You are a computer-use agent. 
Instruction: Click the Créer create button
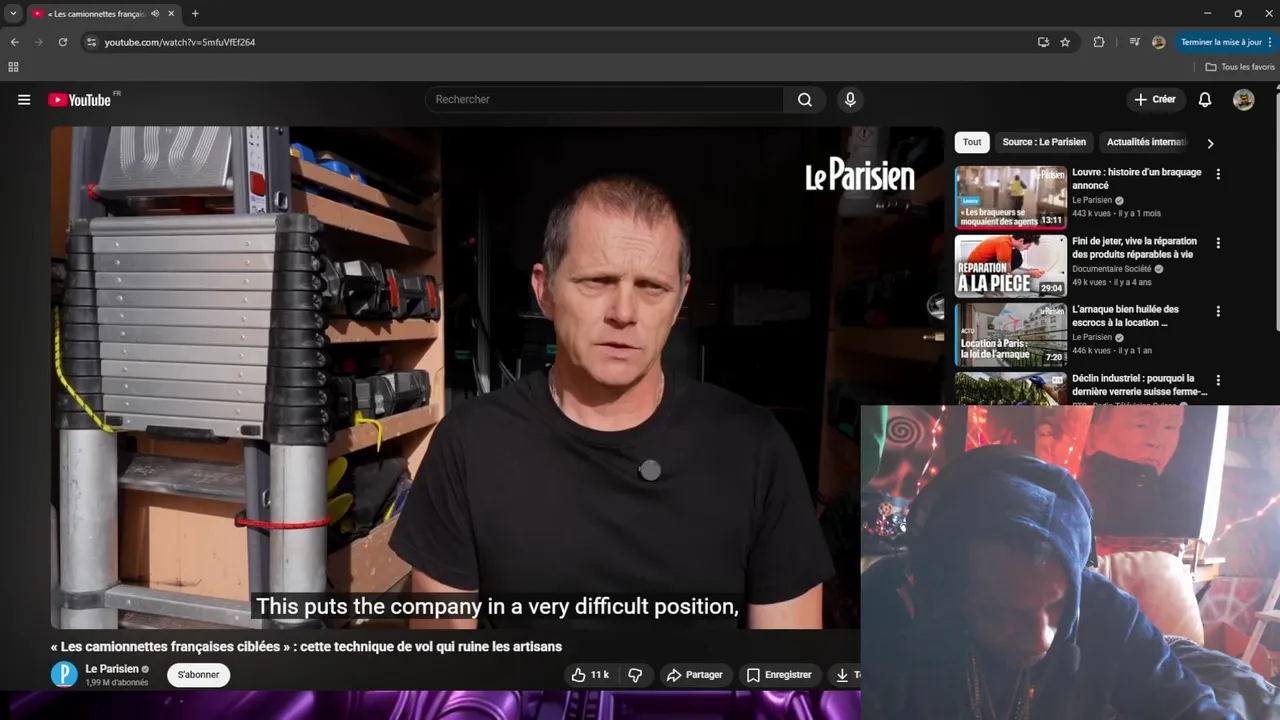(x=1154, y=100)
